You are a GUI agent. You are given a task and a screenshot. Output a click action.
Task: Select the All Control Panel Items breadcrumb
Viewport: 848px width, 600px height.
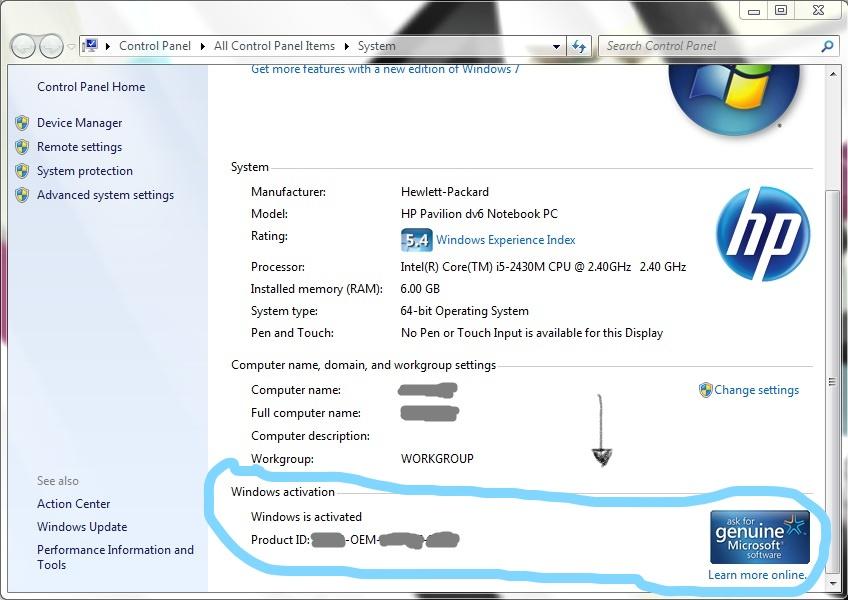(274, 46)
